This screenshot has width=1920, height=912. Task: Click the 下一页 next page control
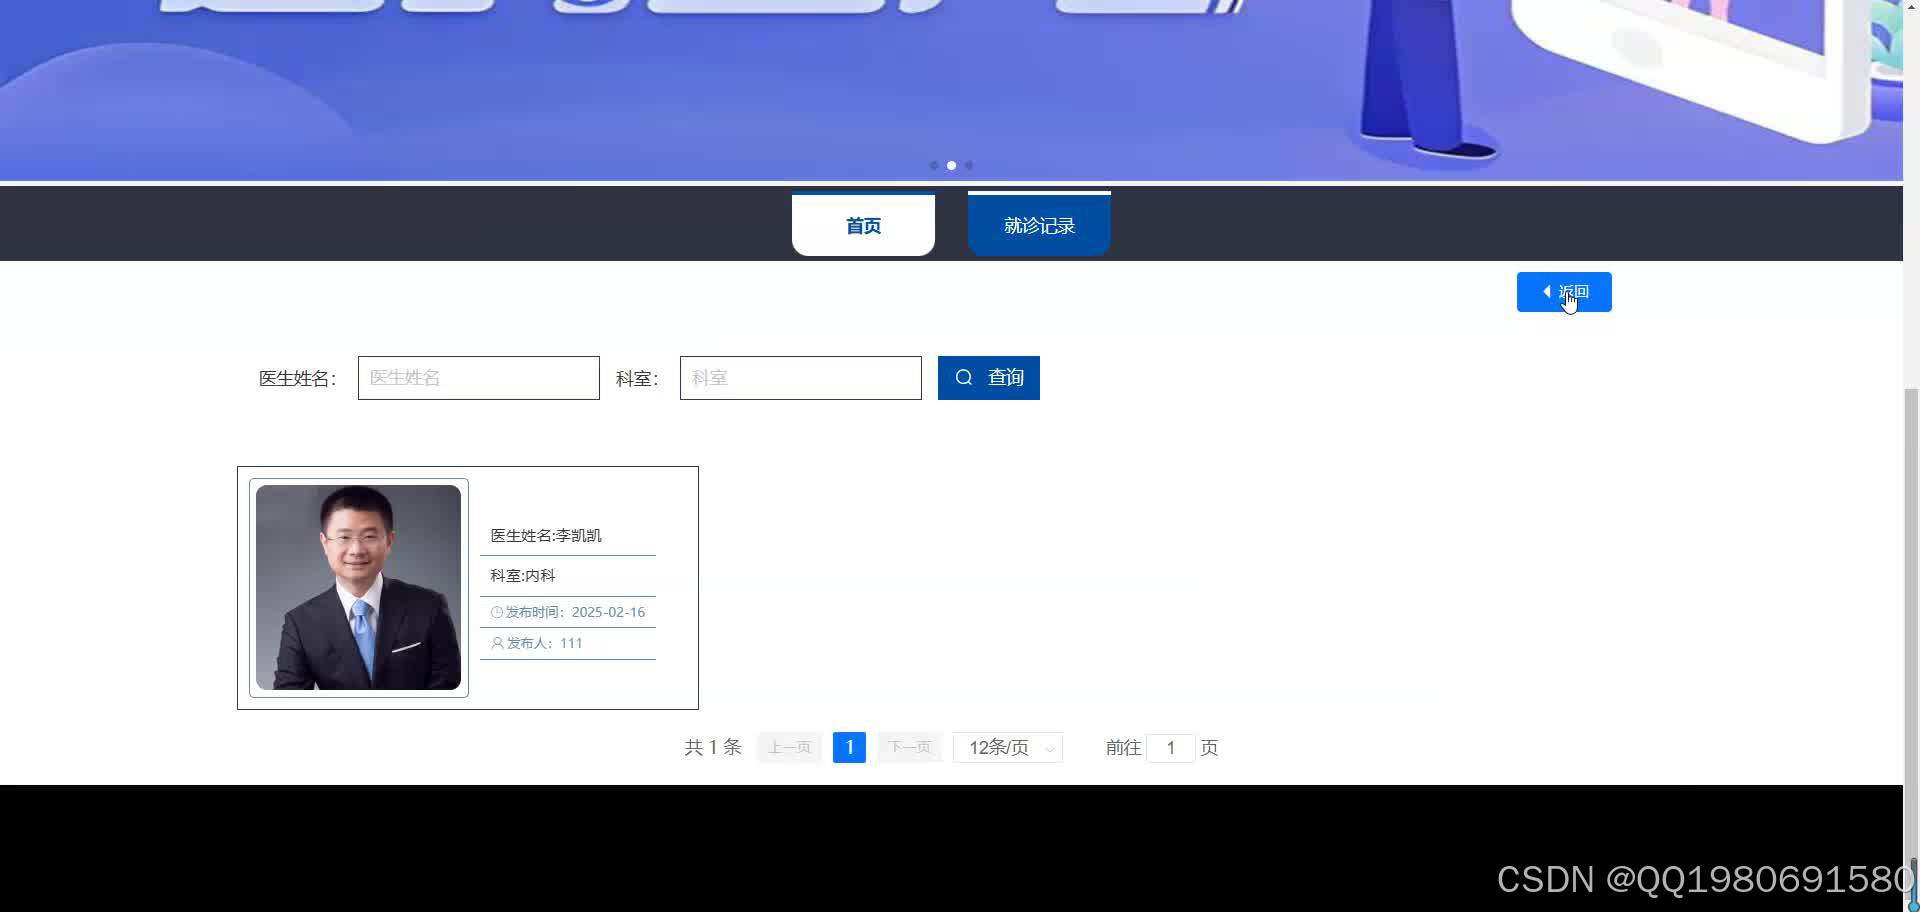click(x=908, y=747)
